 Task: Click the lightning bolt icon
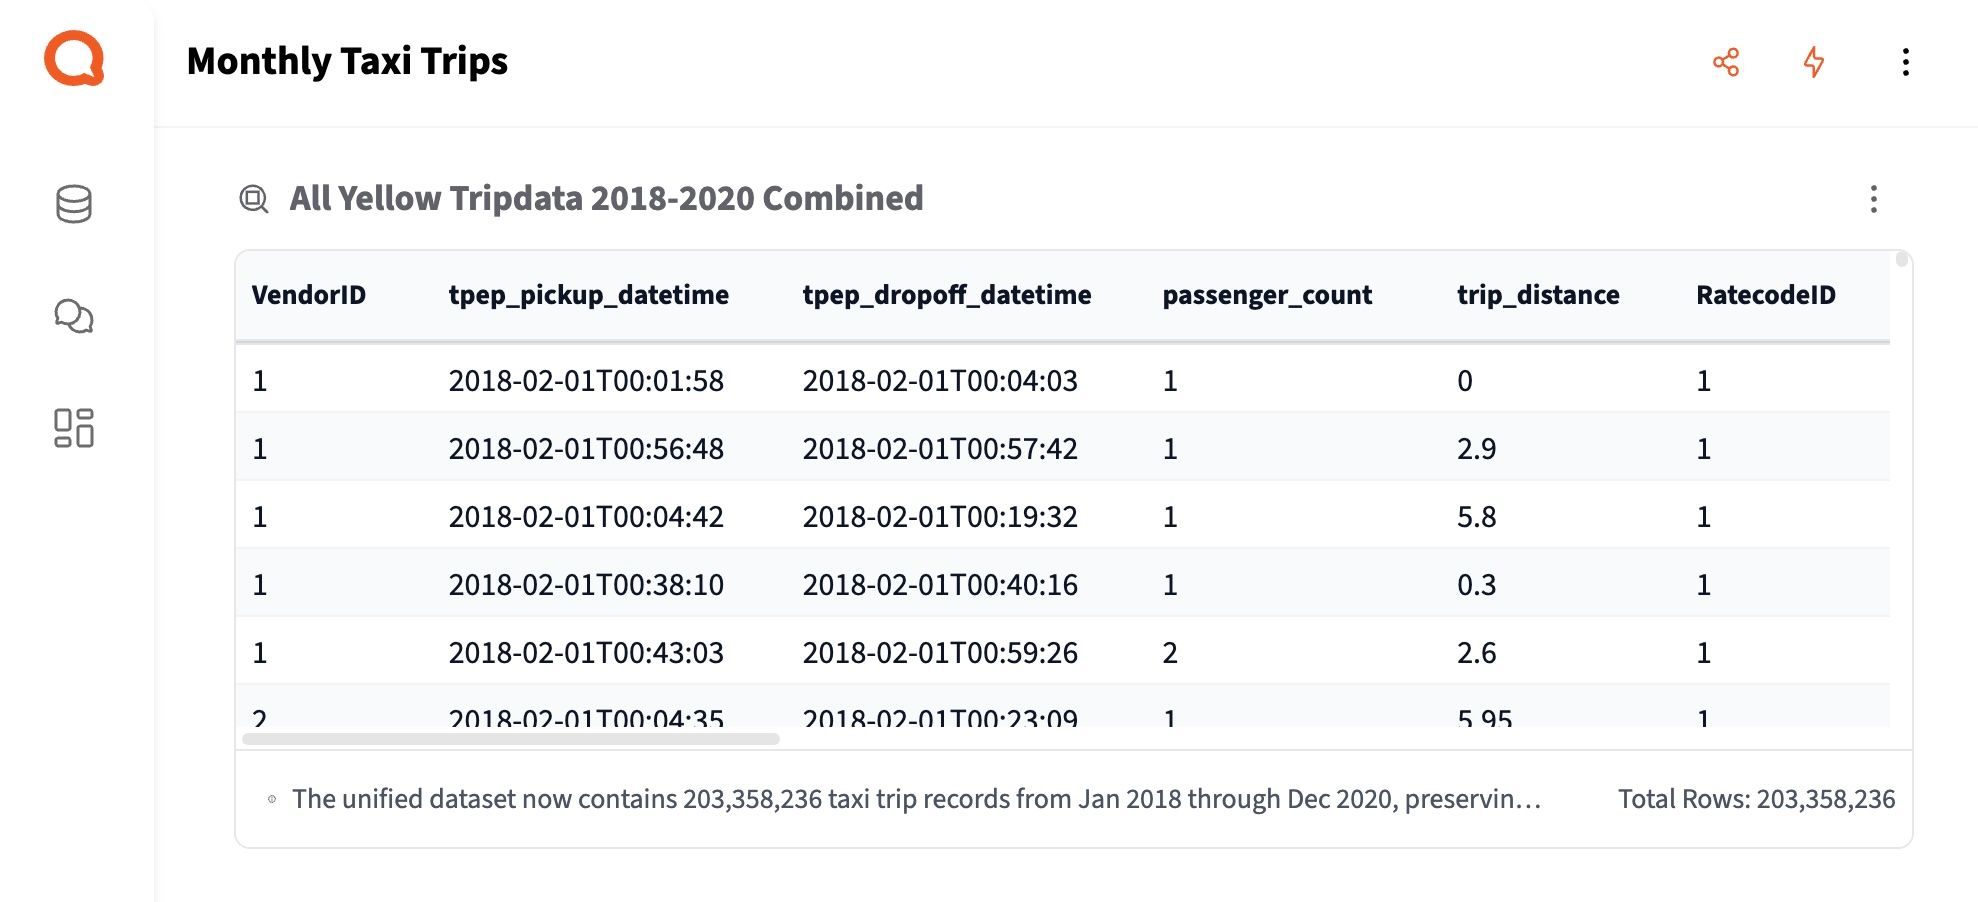click(1813, 62)
